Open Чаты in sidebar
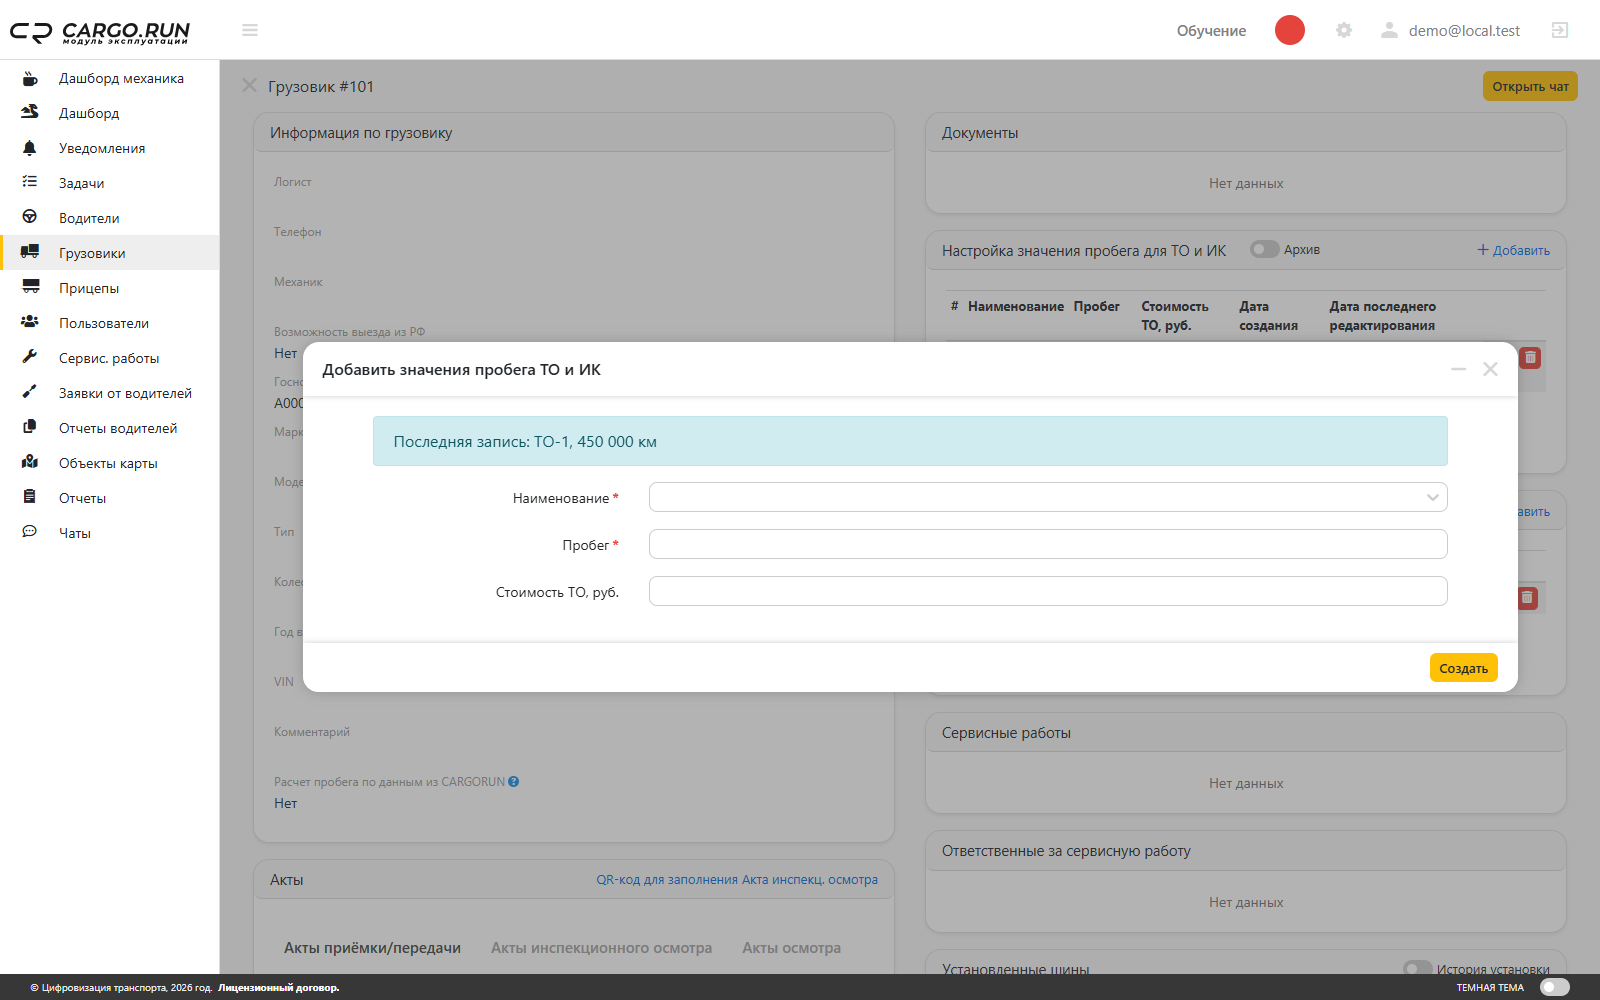 [x=110, y=533]
